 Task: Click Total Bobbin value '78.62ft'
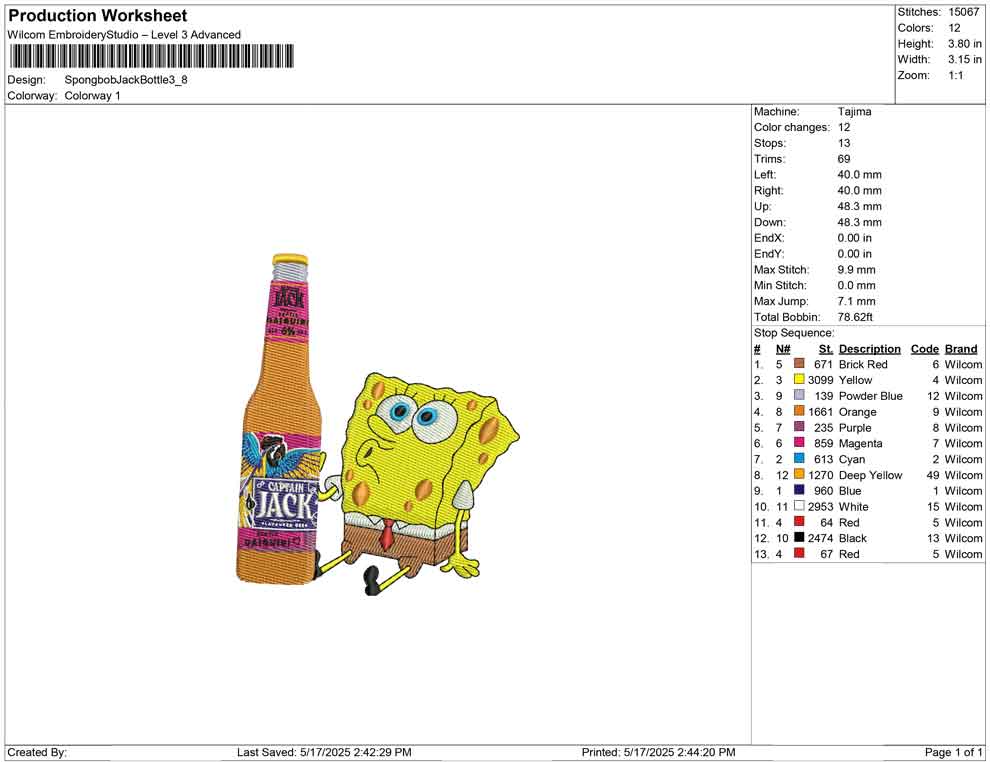click(855, 317)
